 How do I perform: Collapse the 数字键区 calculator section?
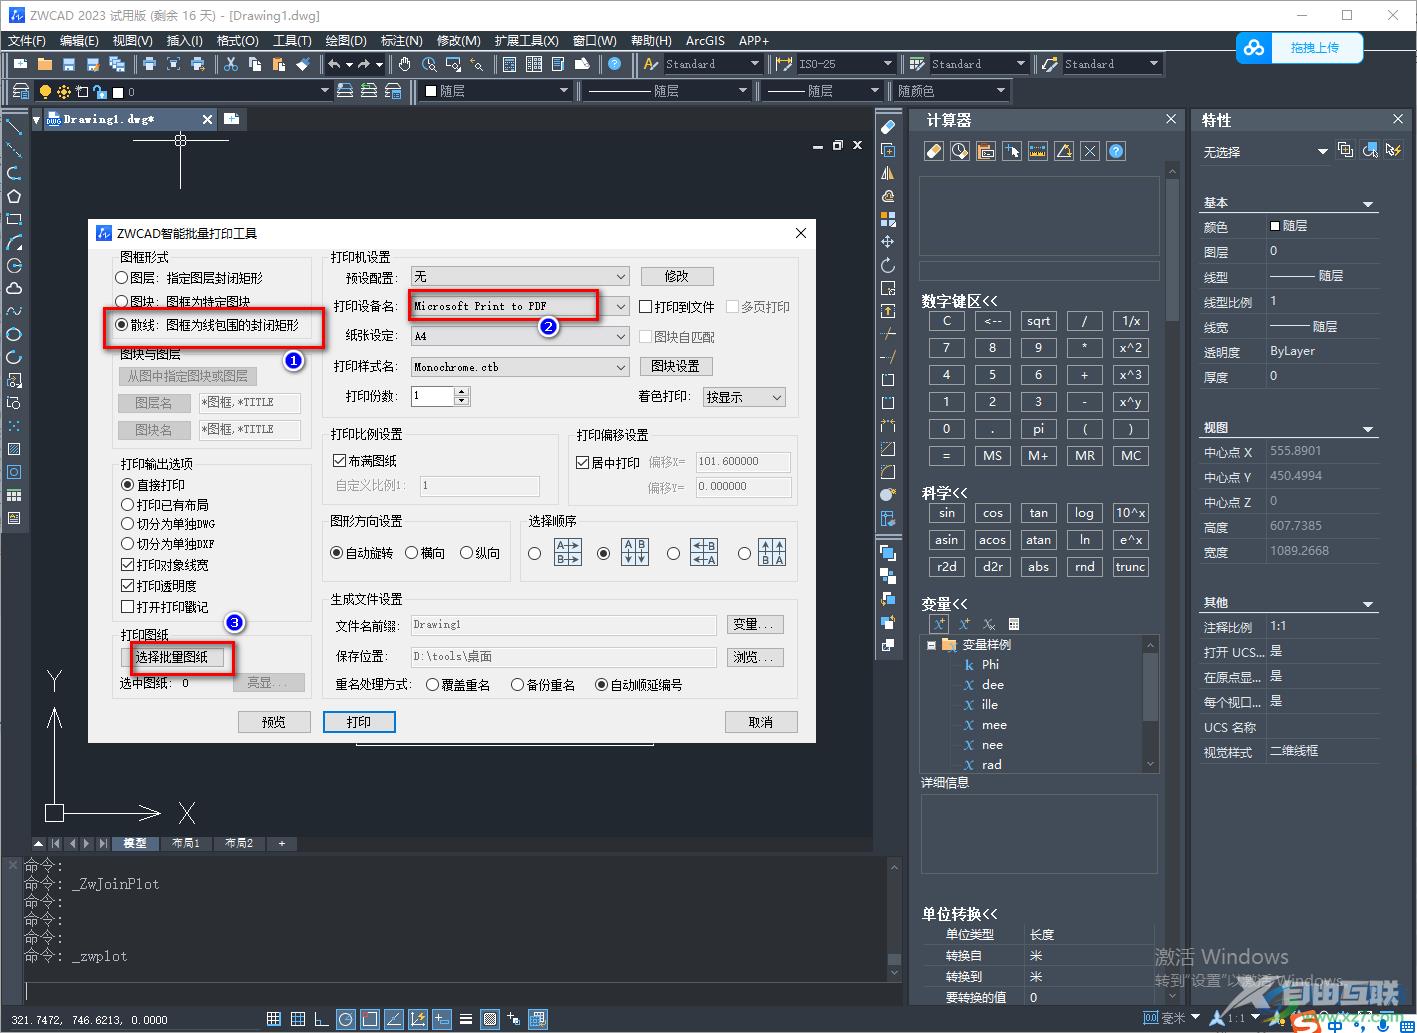[x=959, y=301]
